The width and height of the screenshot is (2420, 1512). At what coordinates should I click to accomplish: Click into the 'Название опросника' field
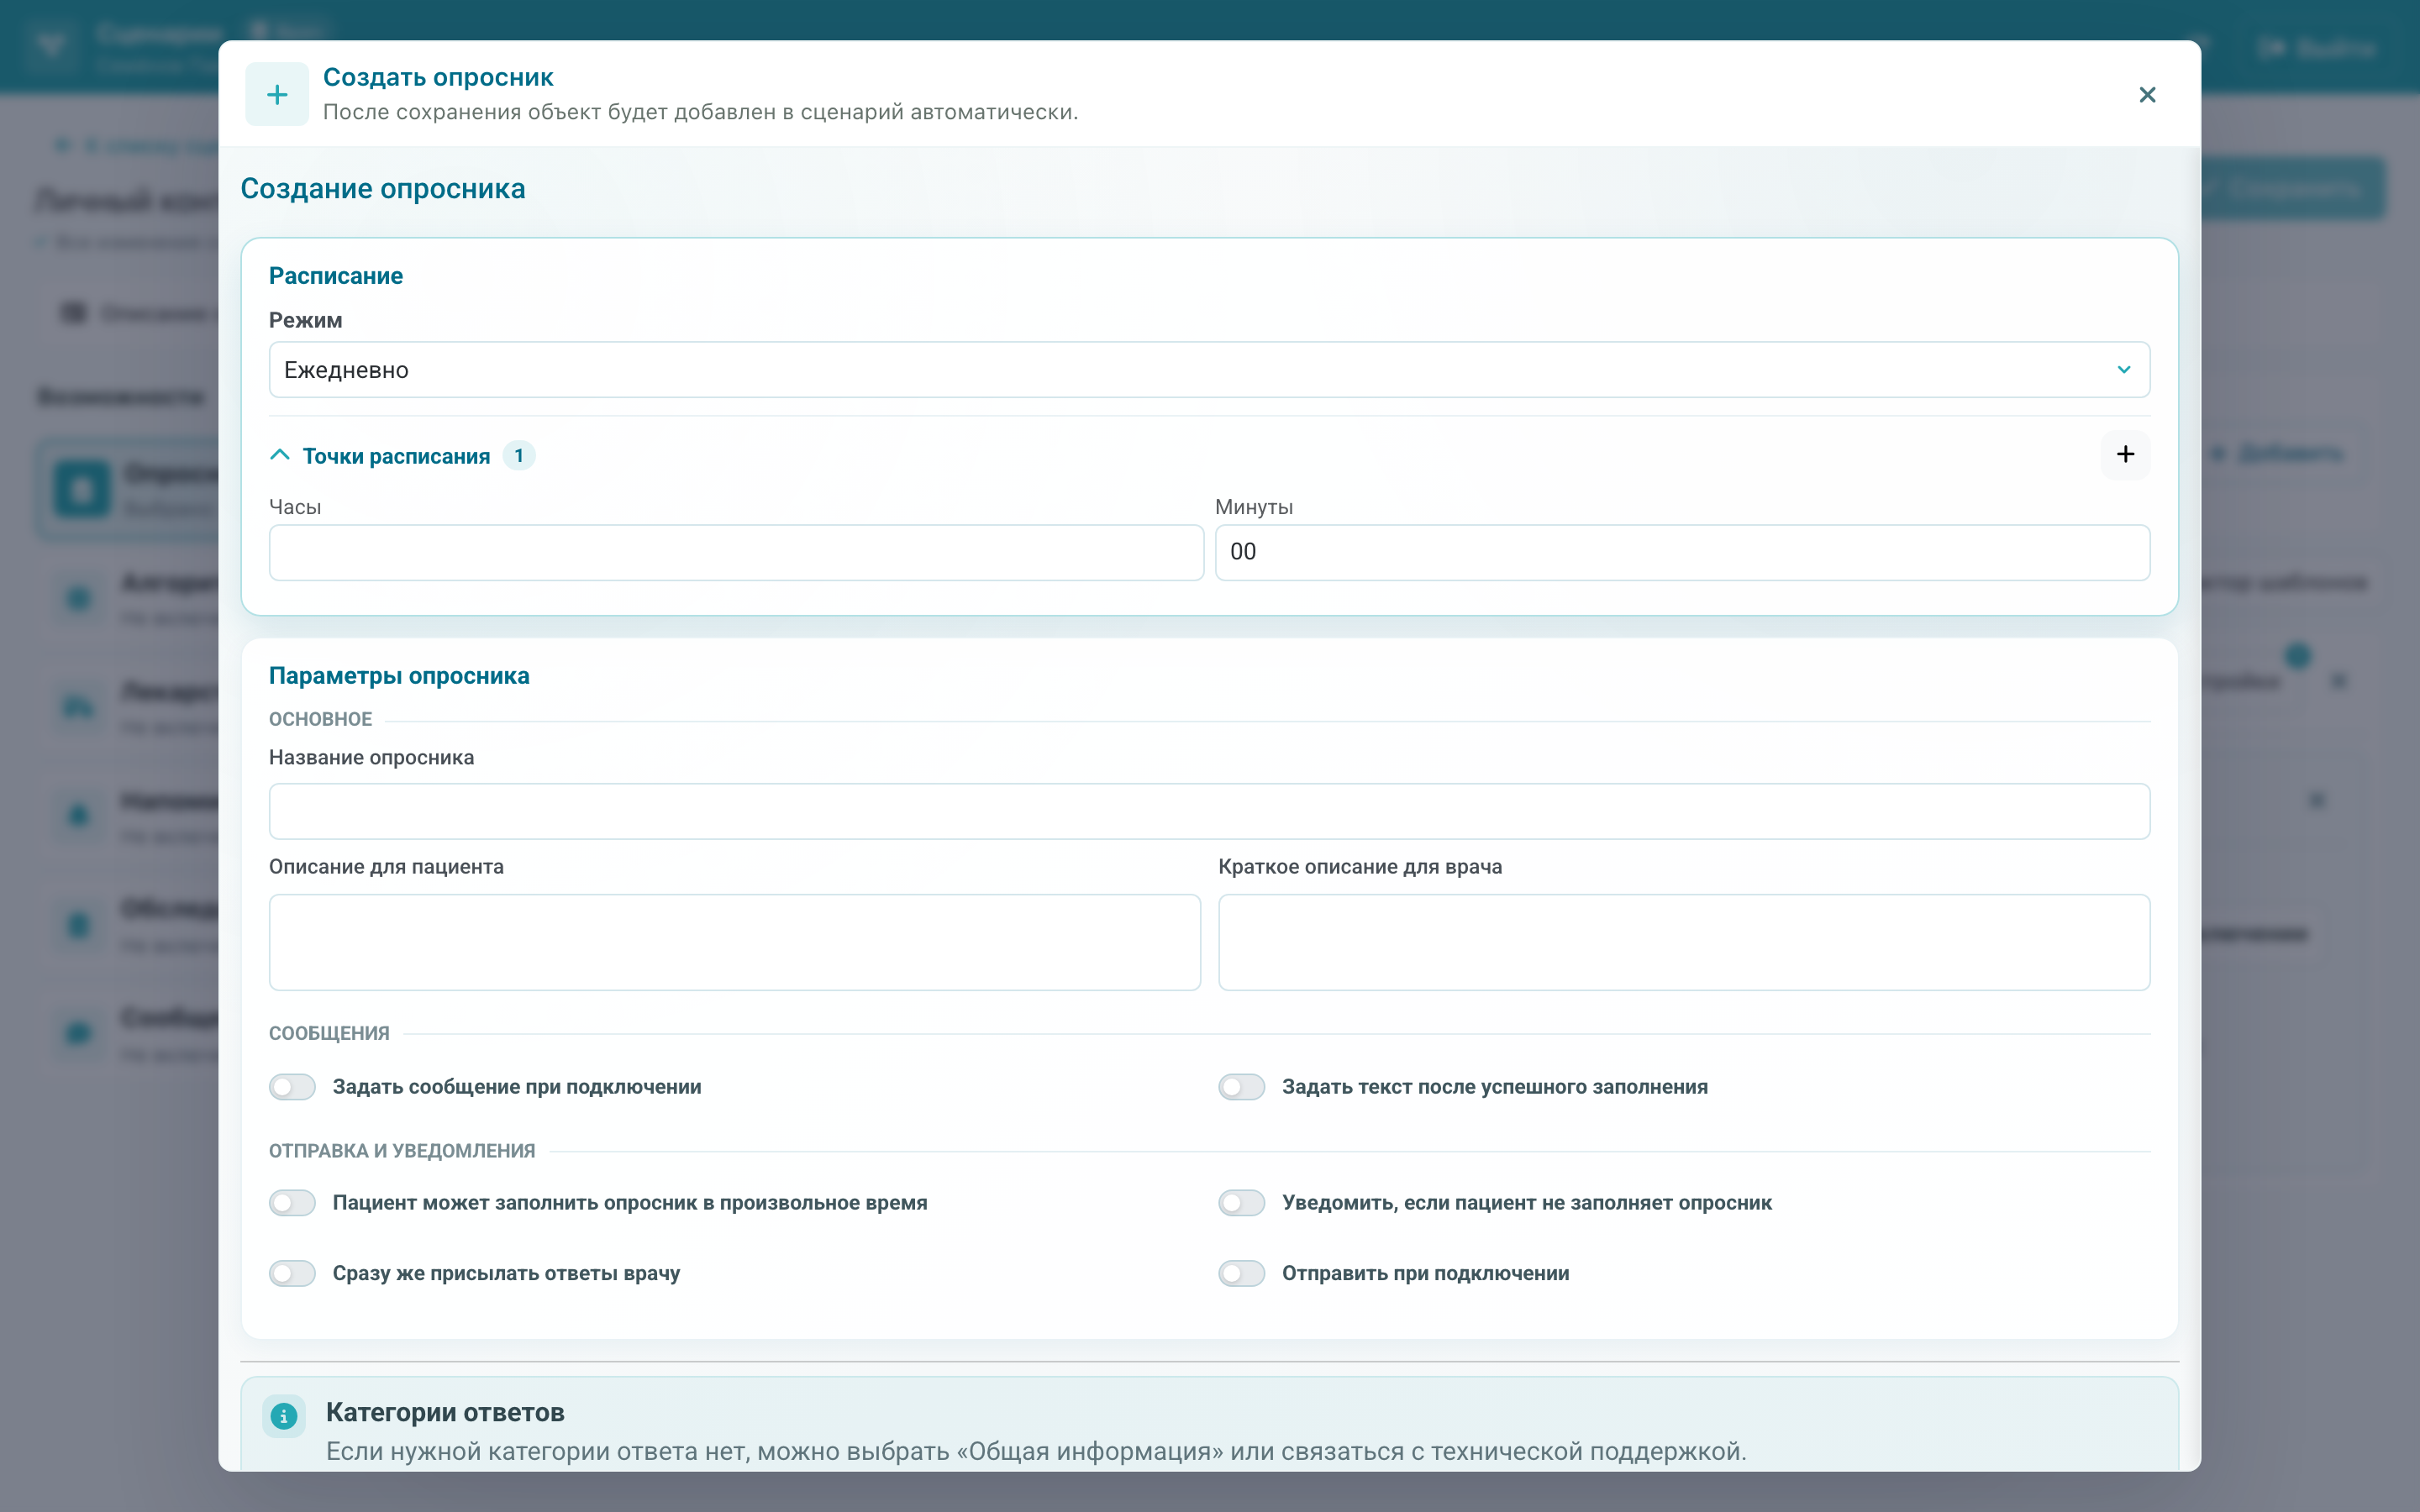pos(1209,811)
